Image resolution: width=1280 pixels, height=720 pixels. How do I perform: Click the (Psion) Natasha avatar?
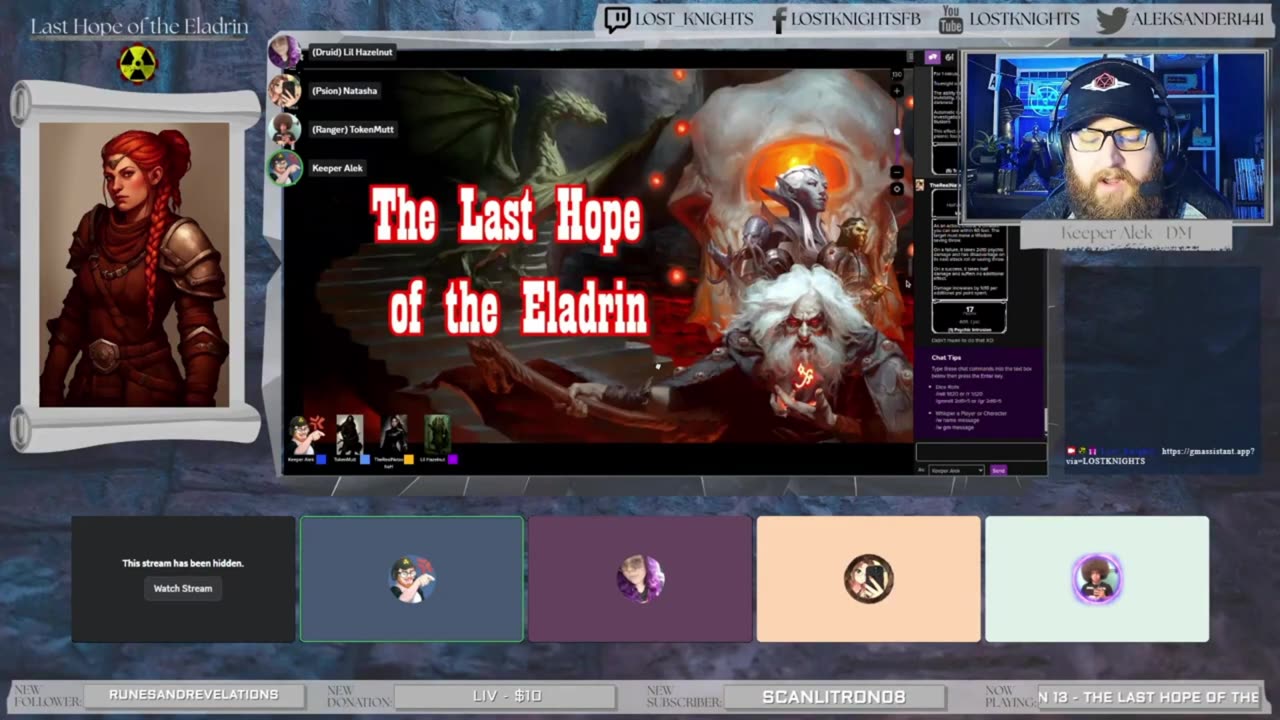click(285, 91)
